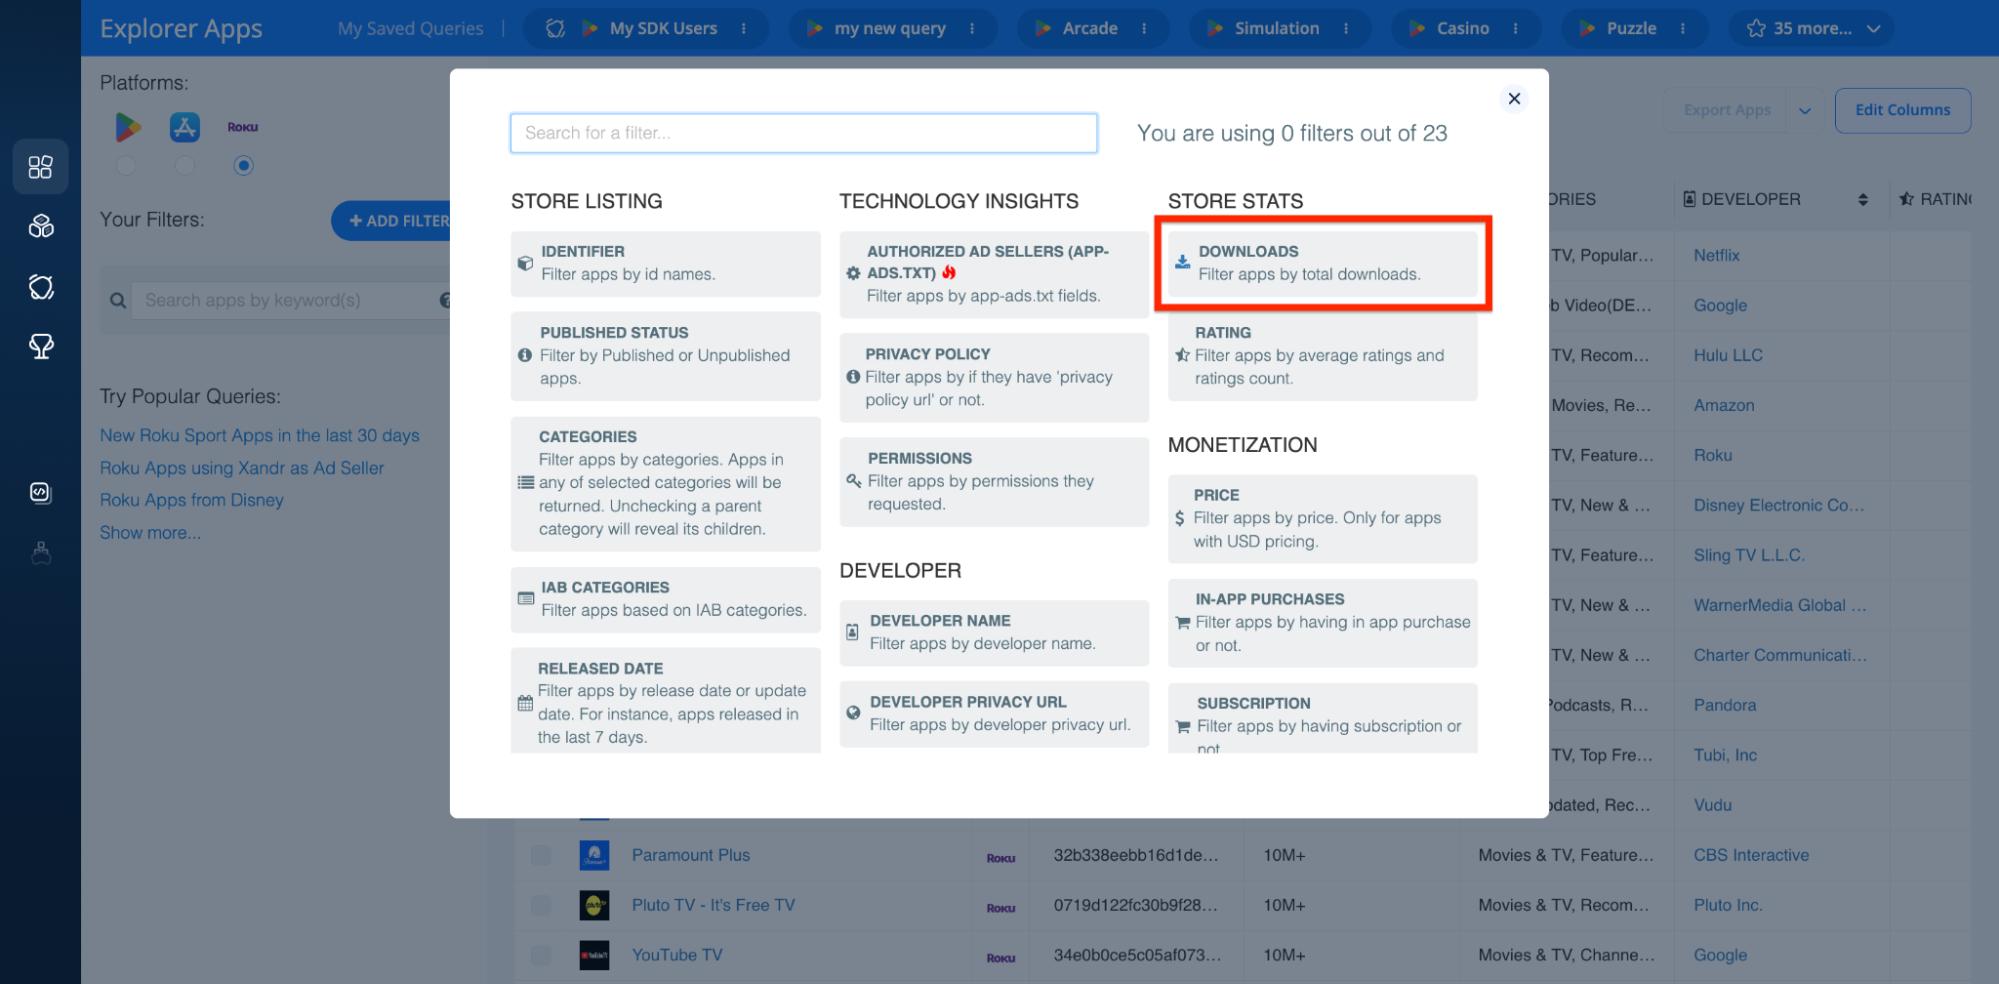This screenshot has height=984, width=1999.
Task: Open Roku Apps using Xandr query link
Action: 242,468
